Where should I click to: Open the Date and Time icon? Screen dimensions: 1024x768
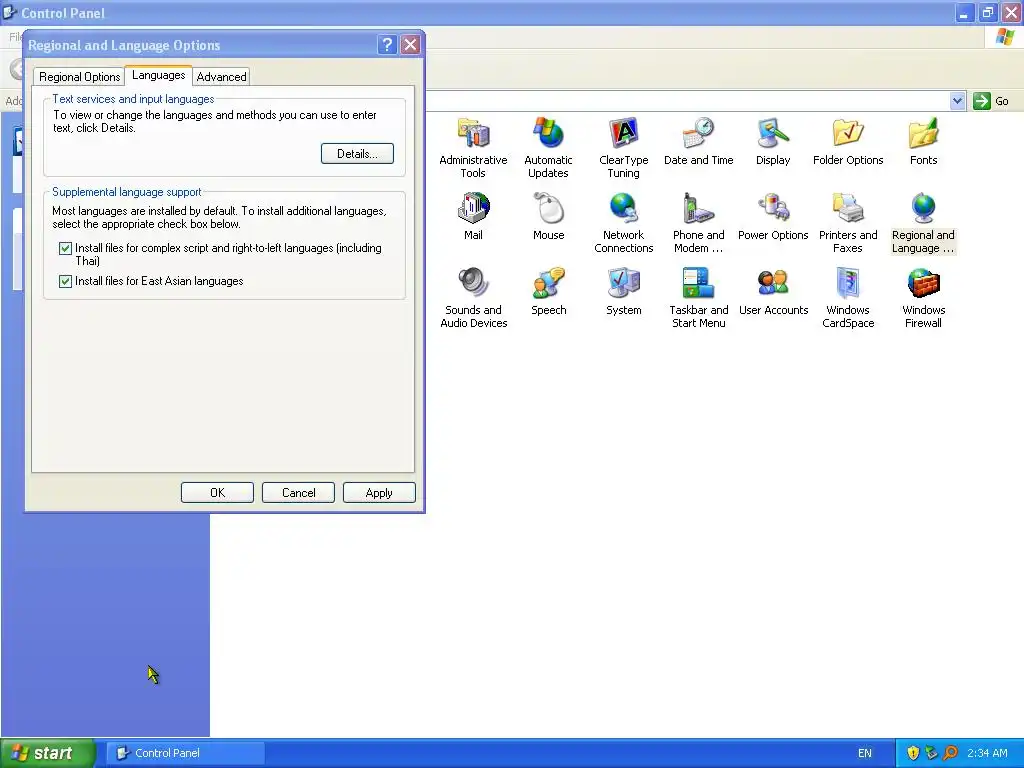698,141
